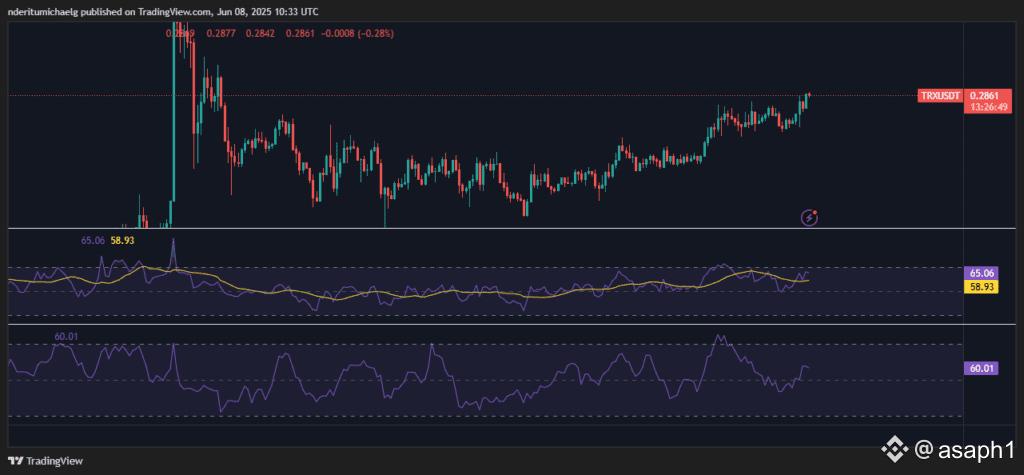Click the 65.06 RSI legend value
This screenshot has width=1024, height=475.
coord(91,240)
